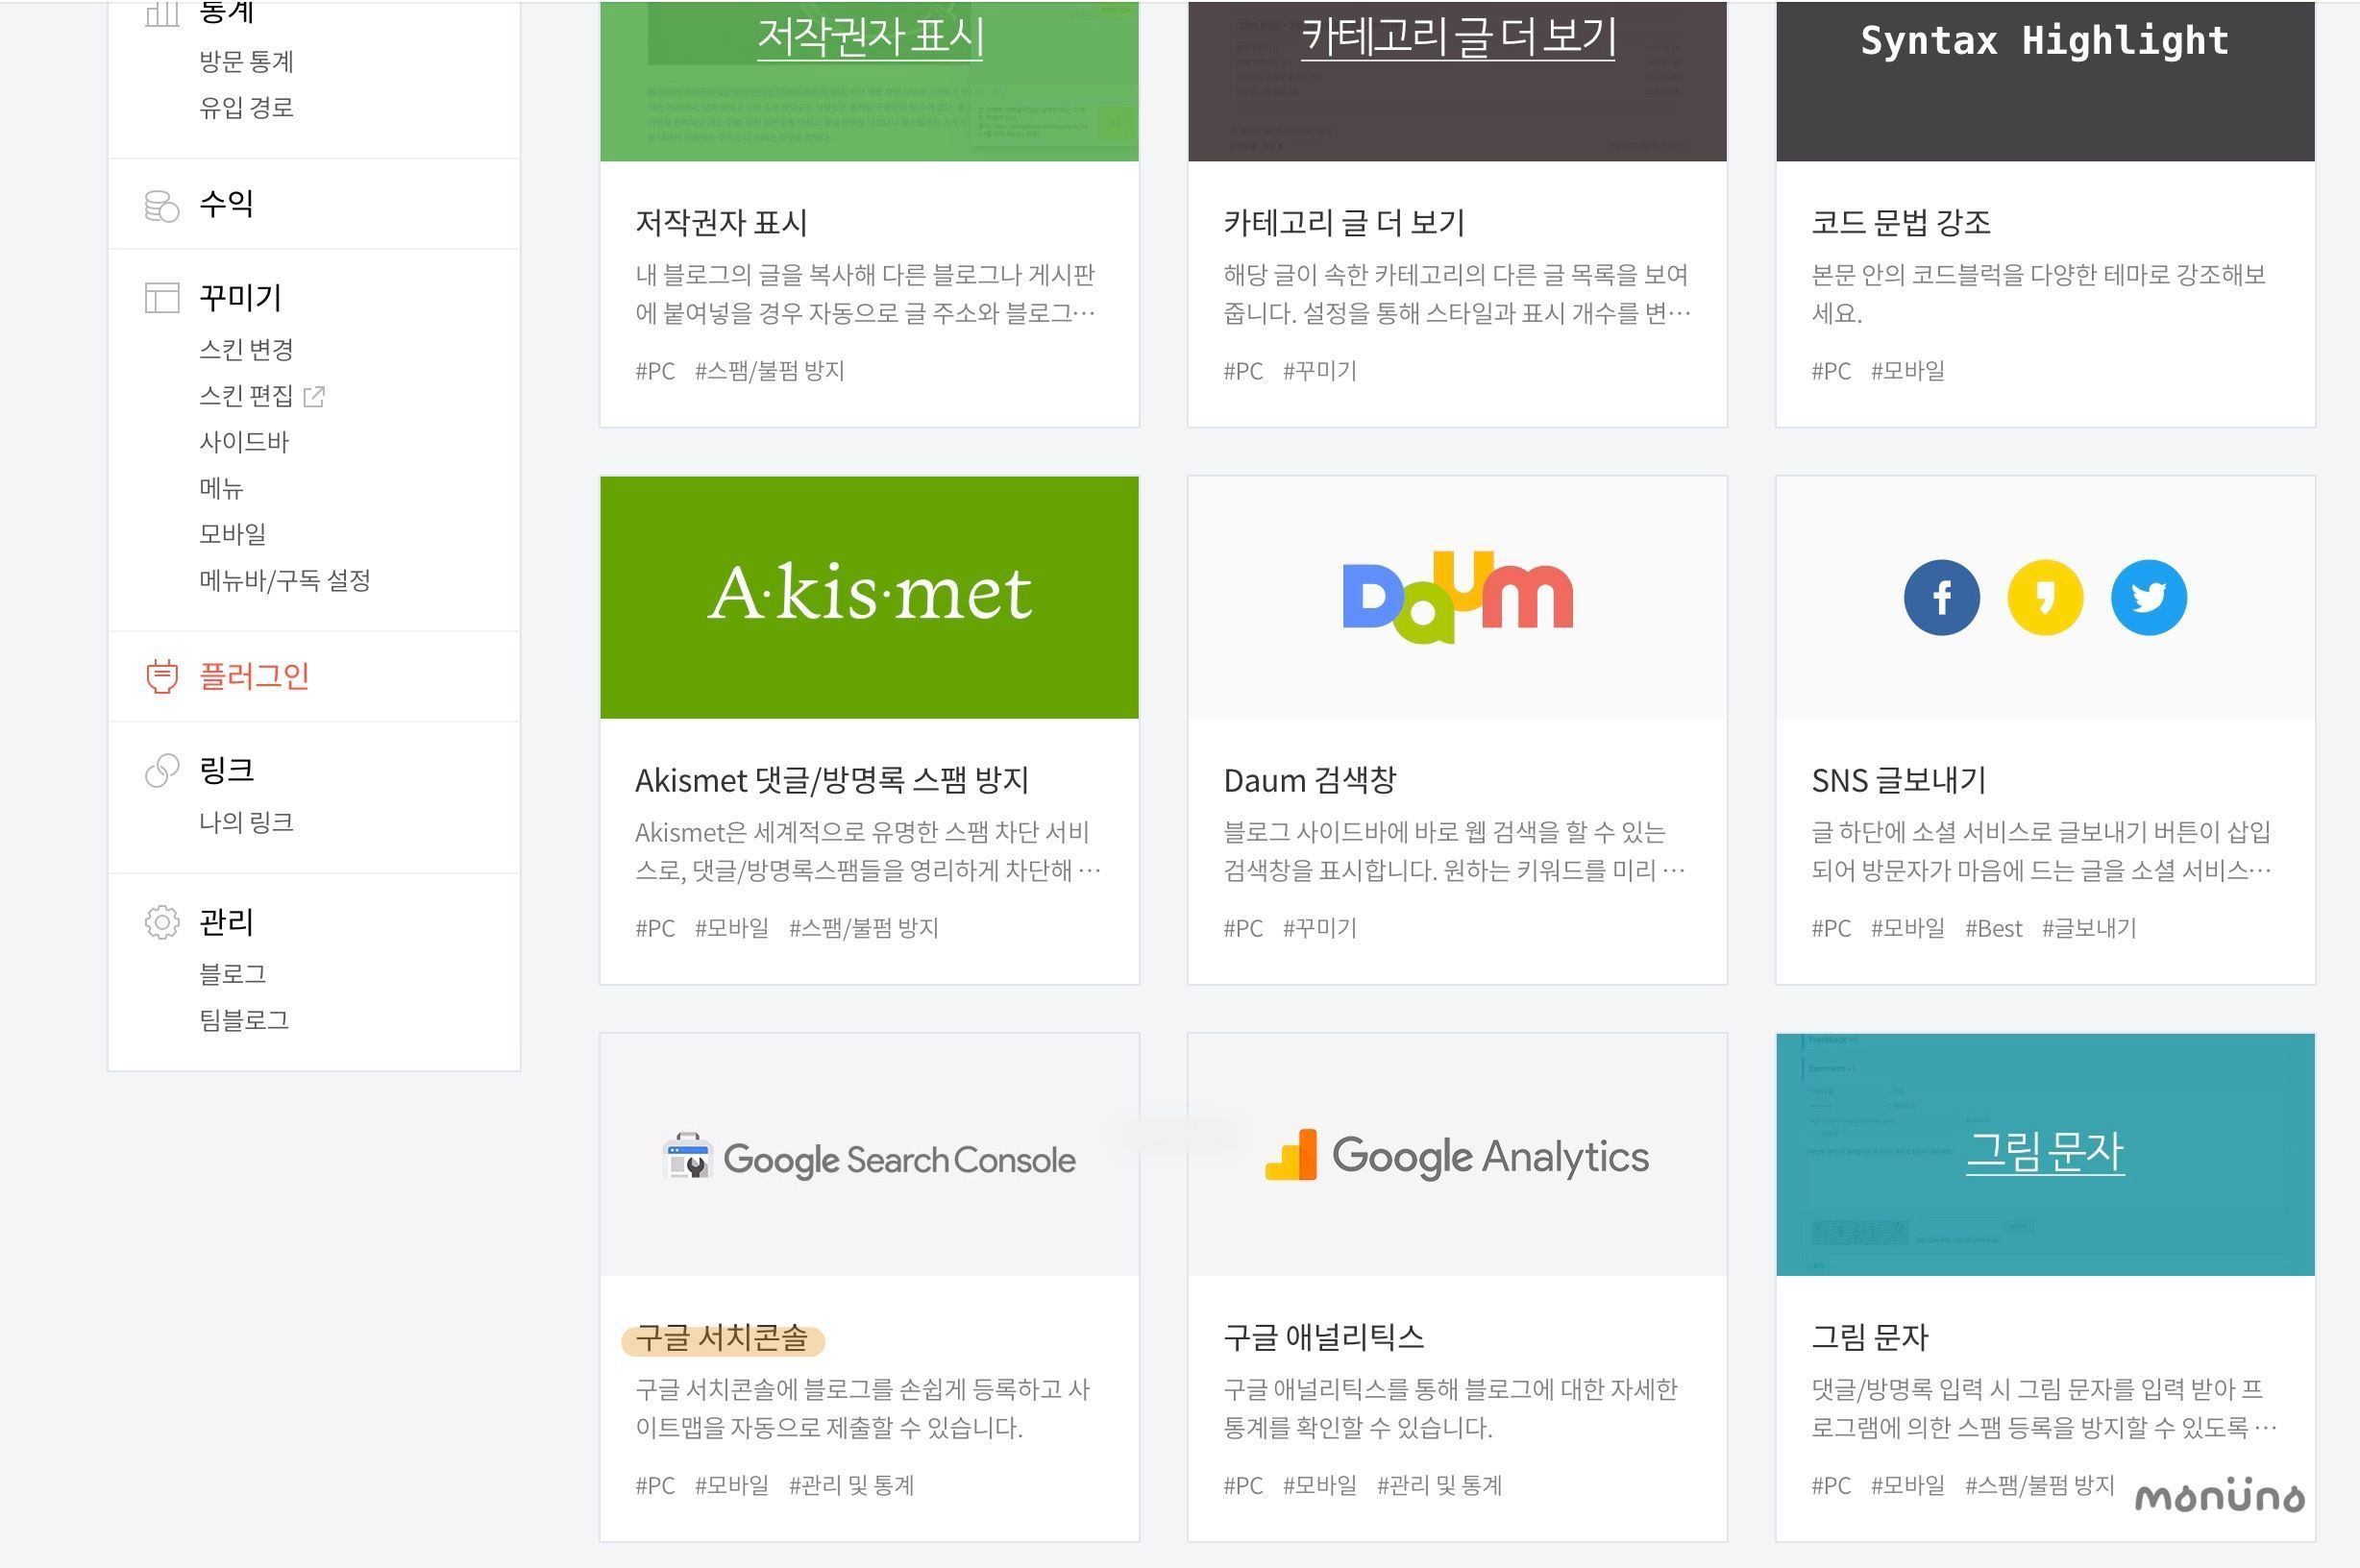This screenshot has height=1568, width=2360.
Task: Open 카테고리 글 더 보기 plugin title
Action: [x=1344, y=222]
